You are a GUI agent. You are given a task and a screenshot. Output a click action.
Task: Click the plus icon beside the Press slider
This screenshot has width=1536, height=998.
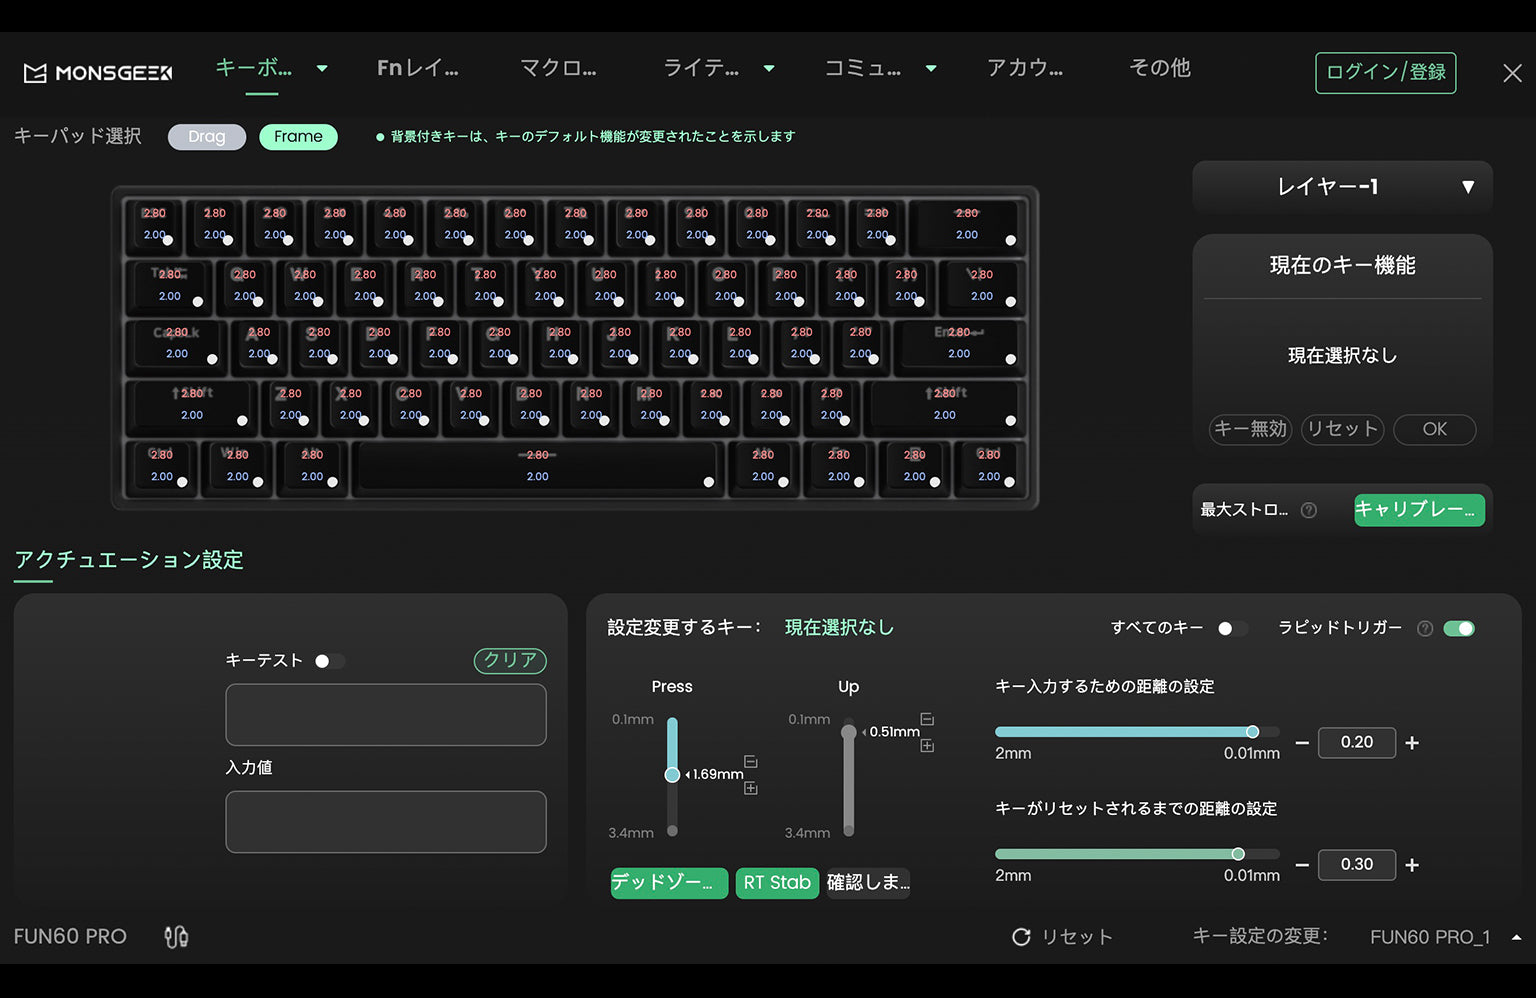click(x=750, y=788)
